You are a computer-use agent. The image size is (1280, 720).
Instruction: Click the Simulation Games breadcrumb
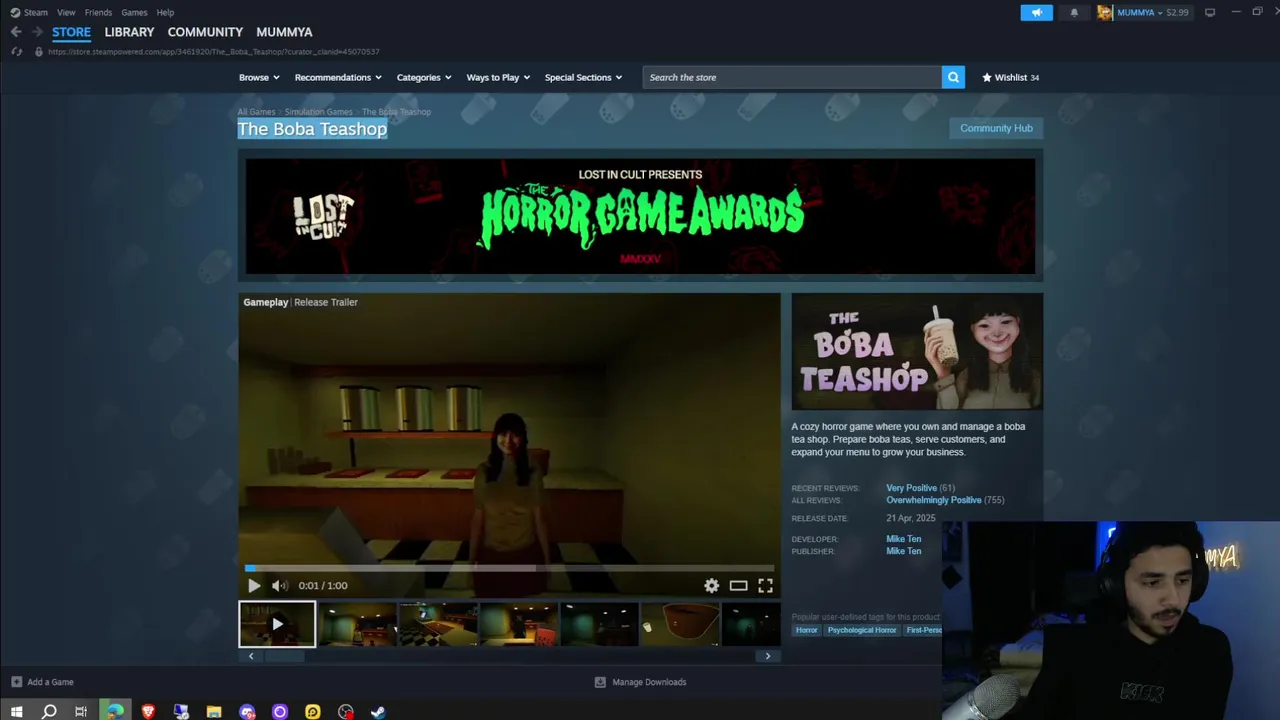318,112
